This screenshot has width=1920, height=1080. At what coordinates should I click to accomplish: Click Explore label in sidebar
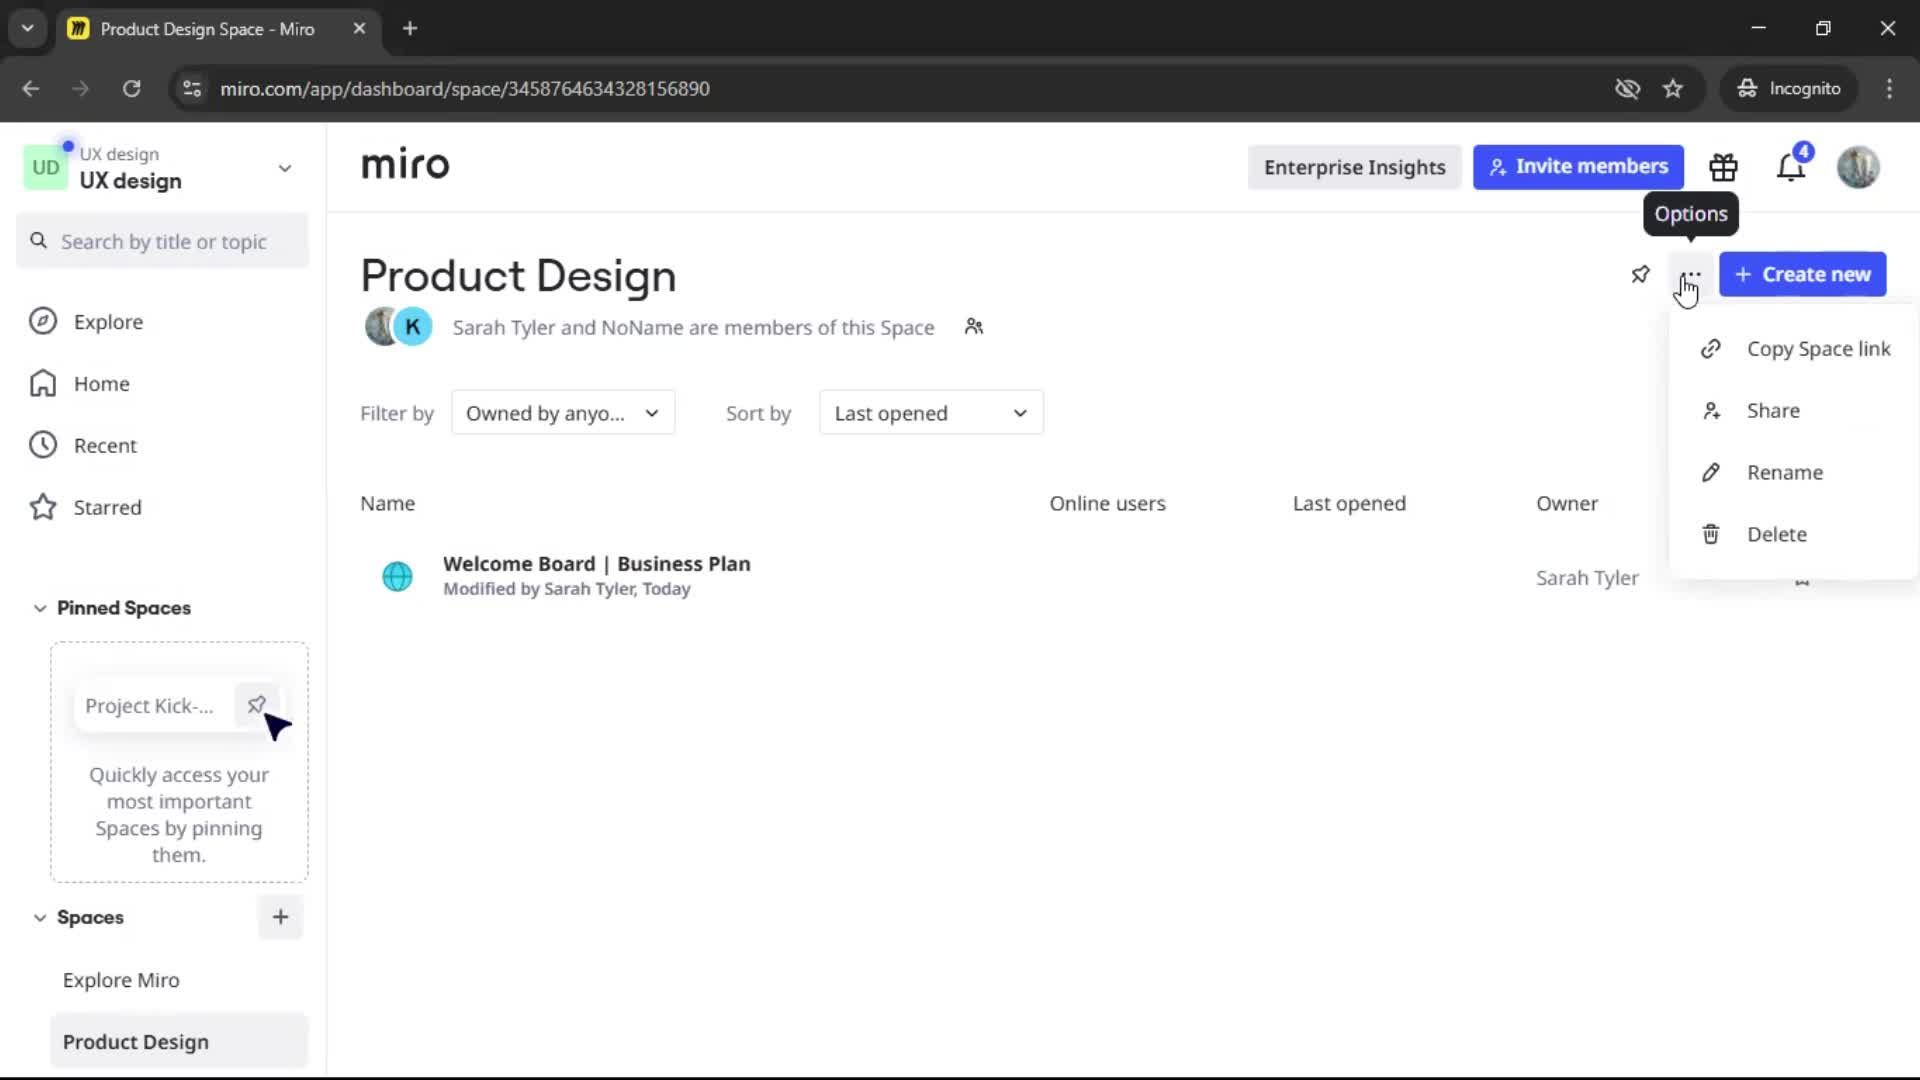point(108,322)
